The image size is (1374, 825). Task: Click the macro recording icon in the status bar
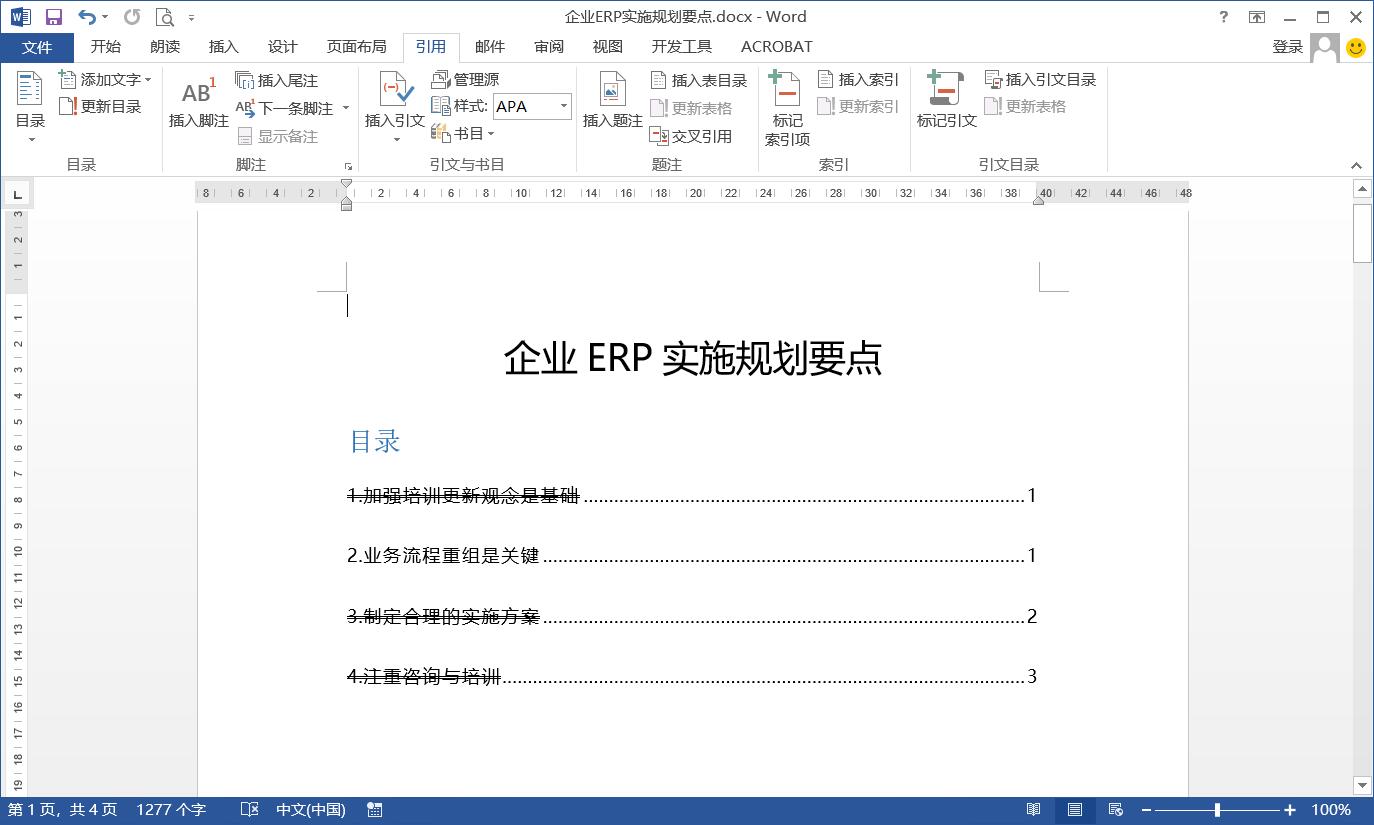click(x=375, y=810)
